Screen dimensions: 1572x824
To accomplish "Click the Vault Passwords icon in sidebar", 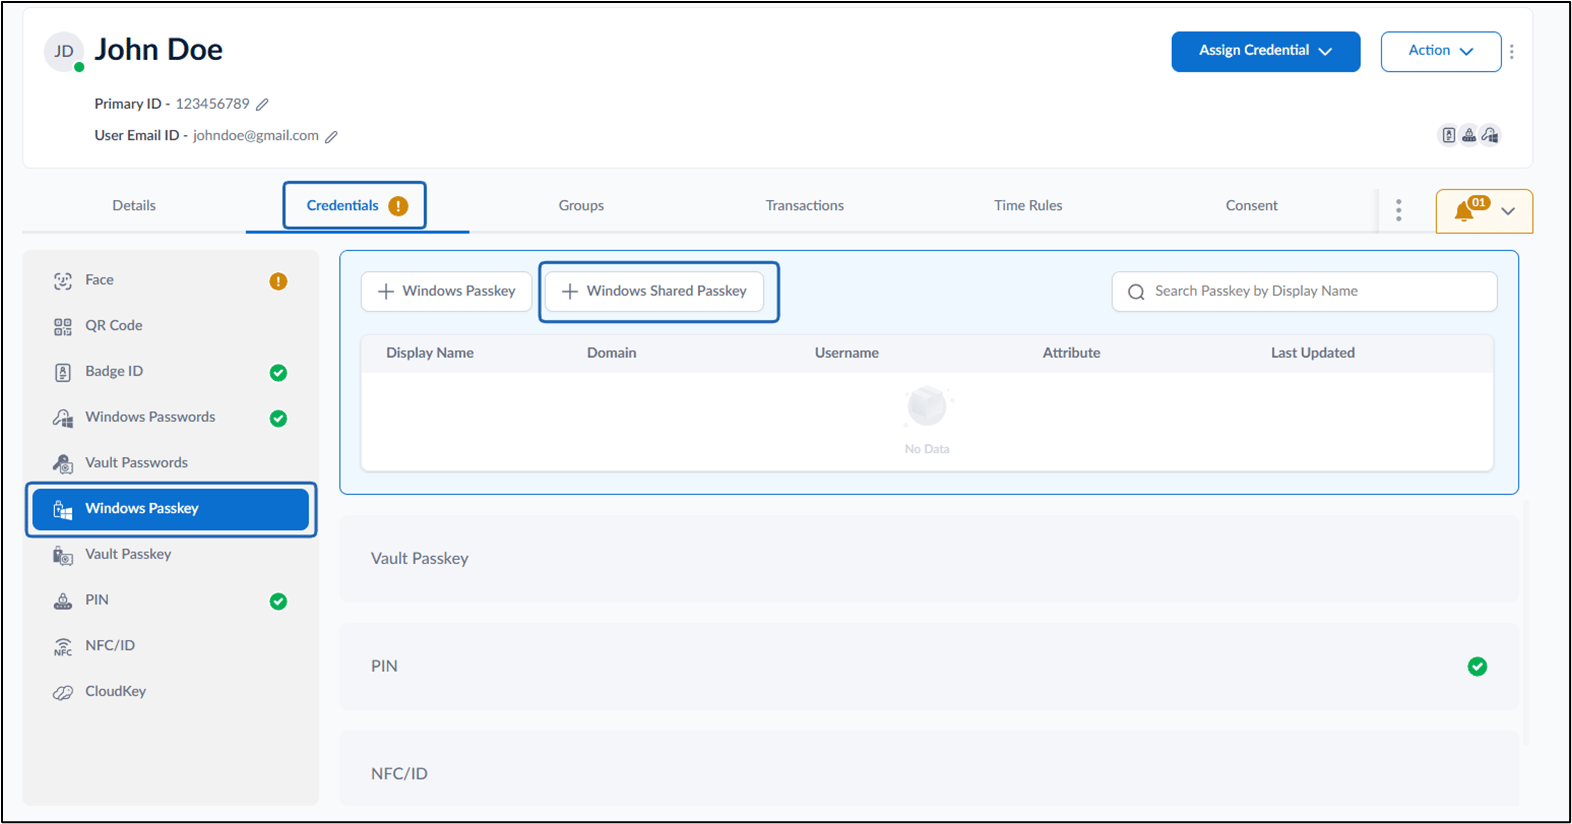I will [63, 464].
